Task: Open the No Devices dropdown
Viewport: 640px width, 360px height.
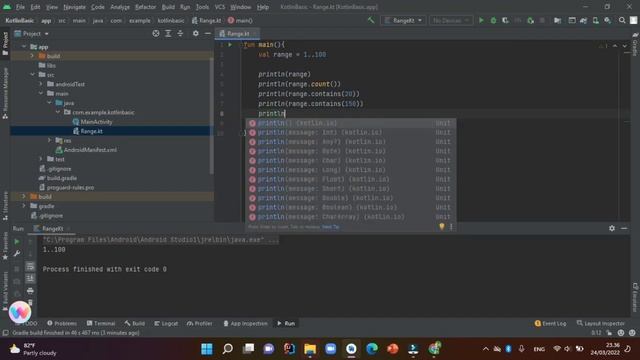Action: (451, 20)
